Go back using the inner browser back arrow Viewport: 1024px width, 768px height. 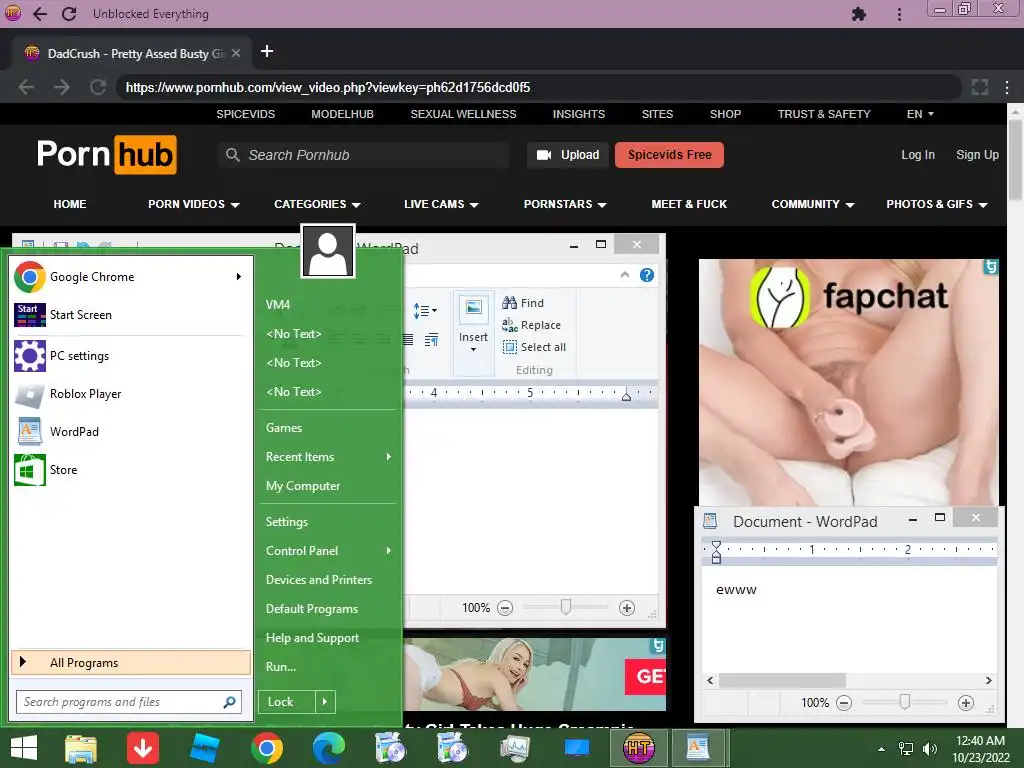point(26,87)
